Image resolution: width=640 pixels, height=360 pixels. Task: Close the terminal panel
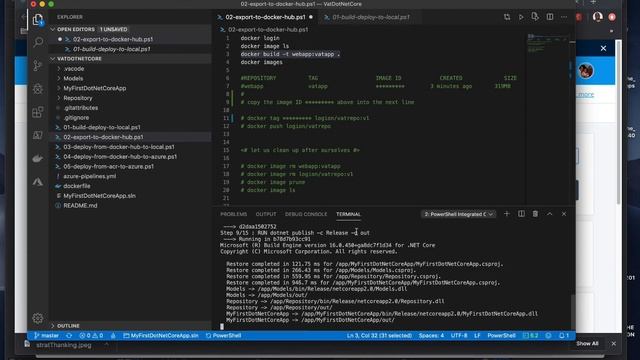point(564,214)
